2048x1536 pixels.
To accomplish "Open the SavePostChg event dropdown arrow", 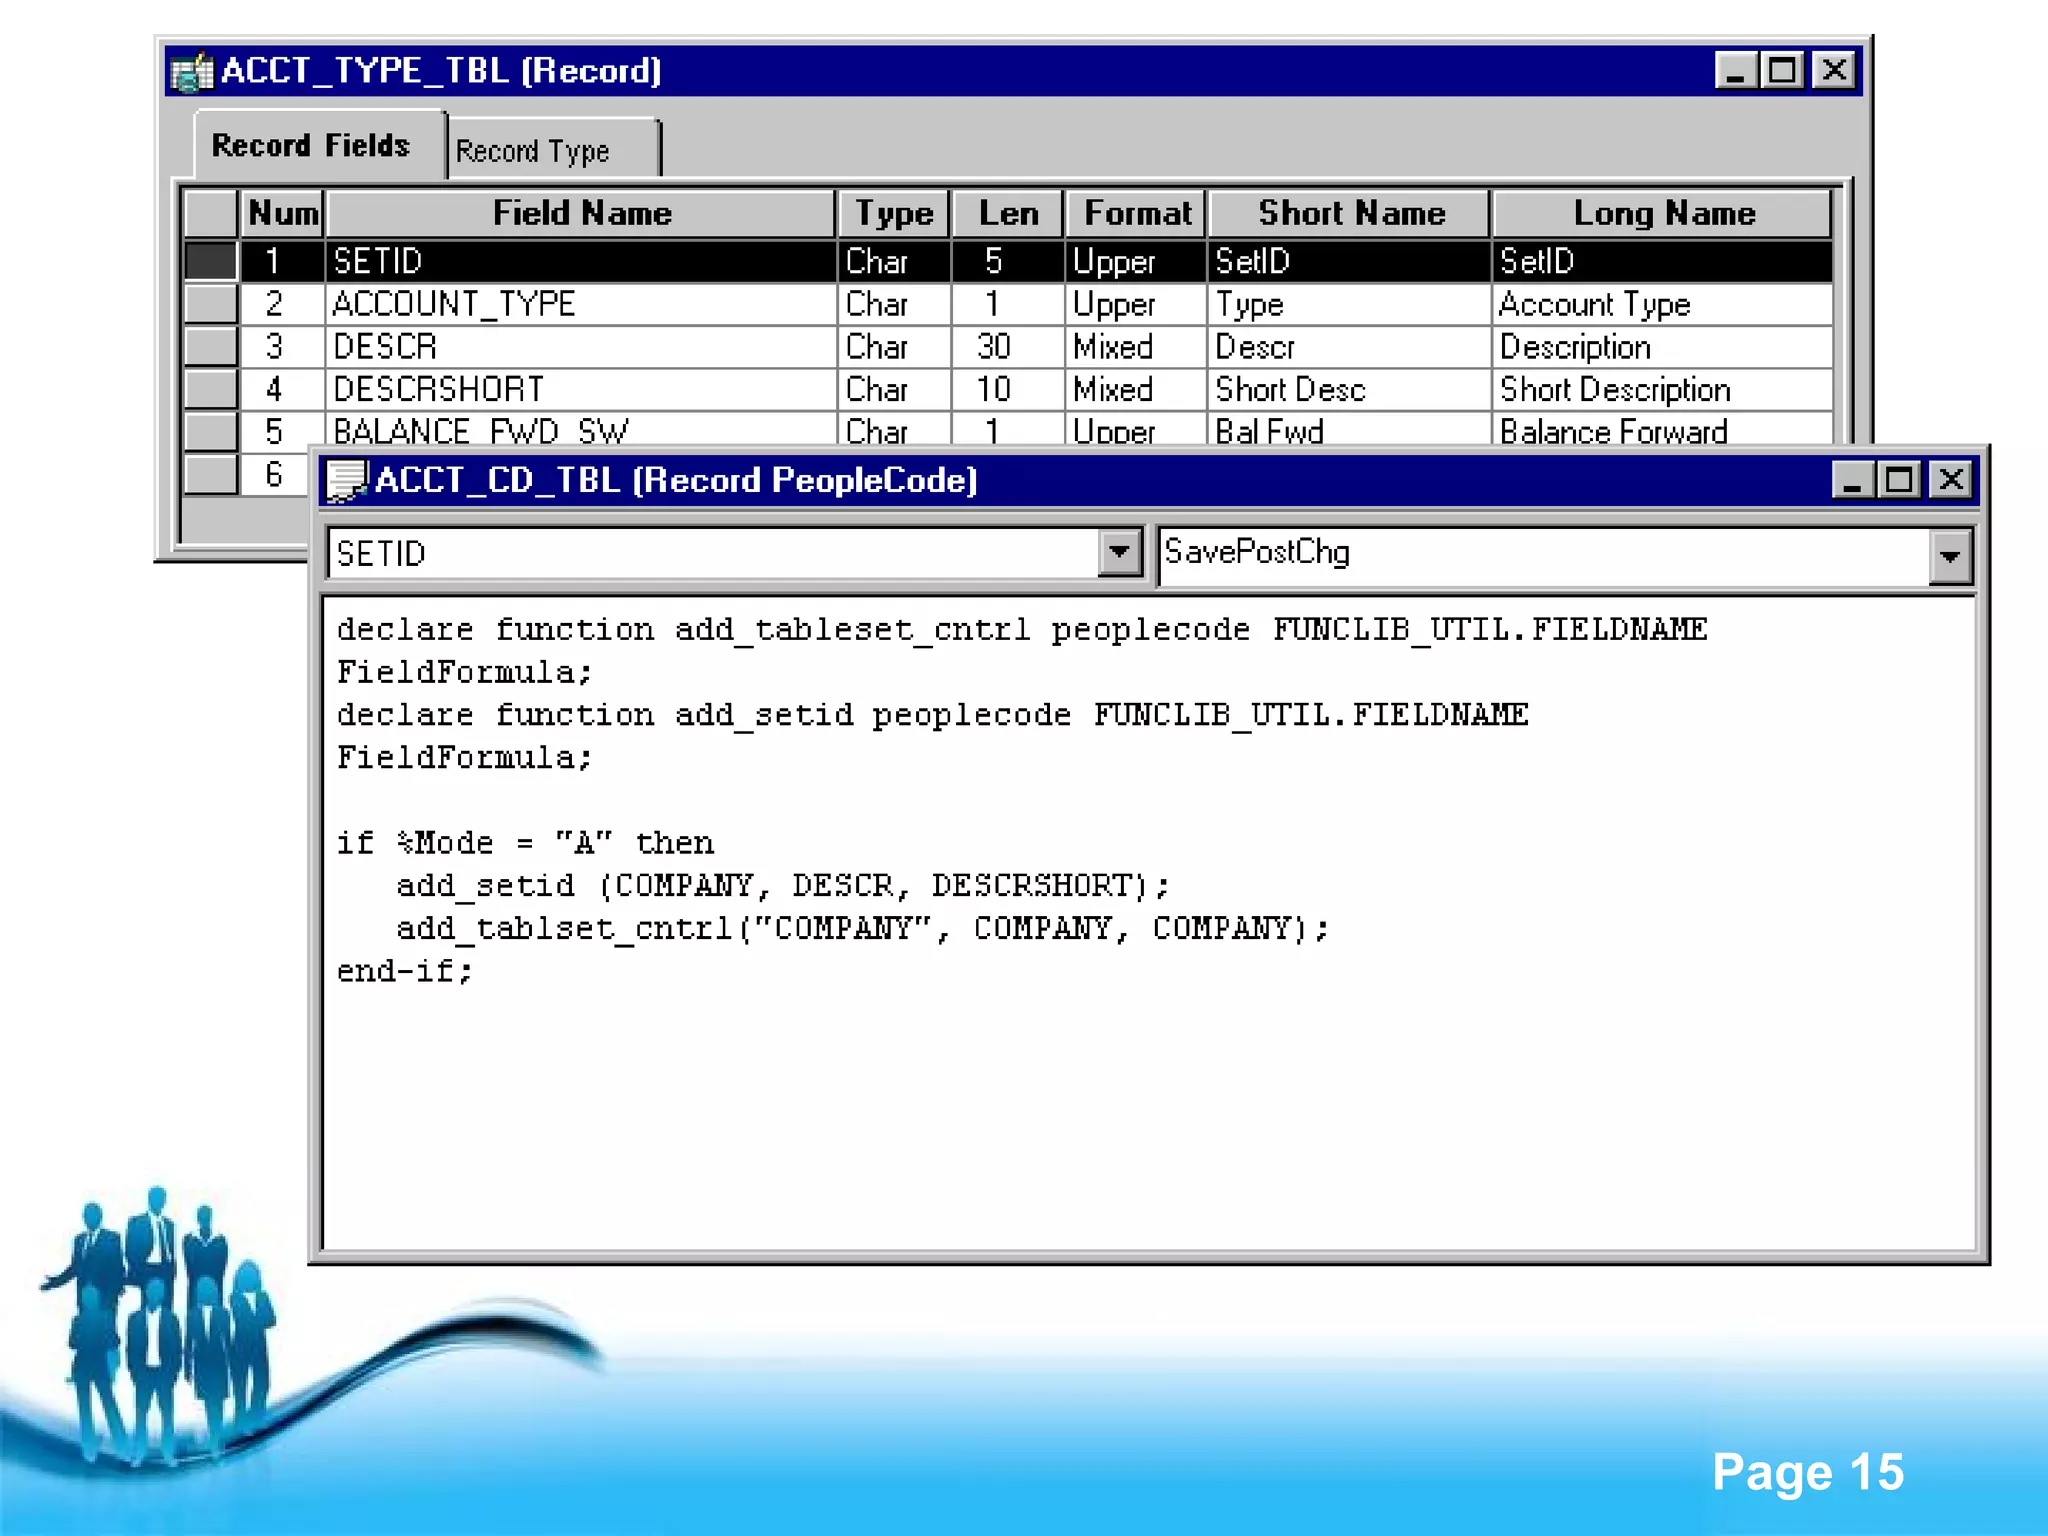I will pyautogui.click(x=1950, y=556).
